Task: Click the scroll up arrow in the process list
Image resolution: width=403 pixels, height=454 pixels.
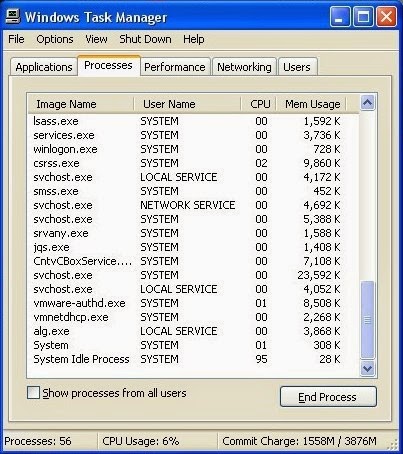Action: (x=367, y=103)
